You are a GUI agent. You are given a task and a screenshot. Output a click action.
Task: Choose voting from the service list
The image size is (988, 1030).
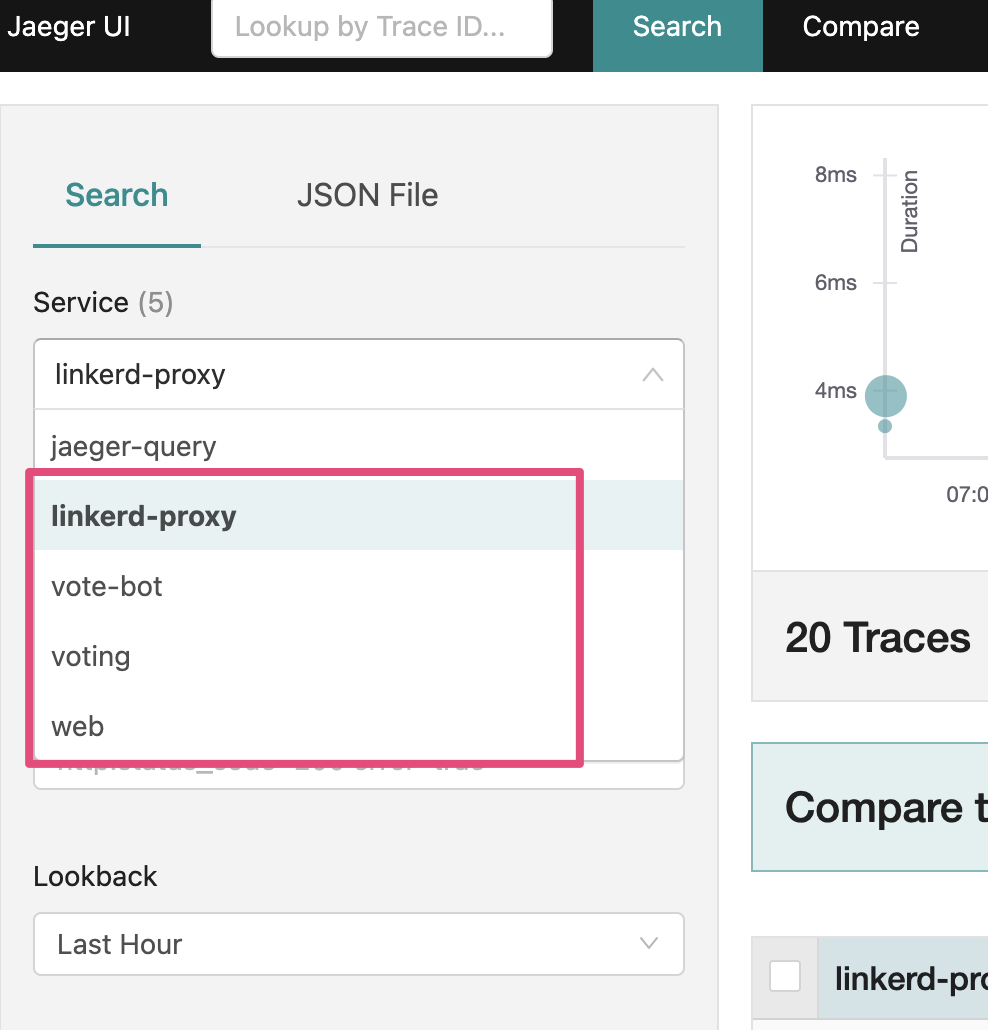(359, 656)
